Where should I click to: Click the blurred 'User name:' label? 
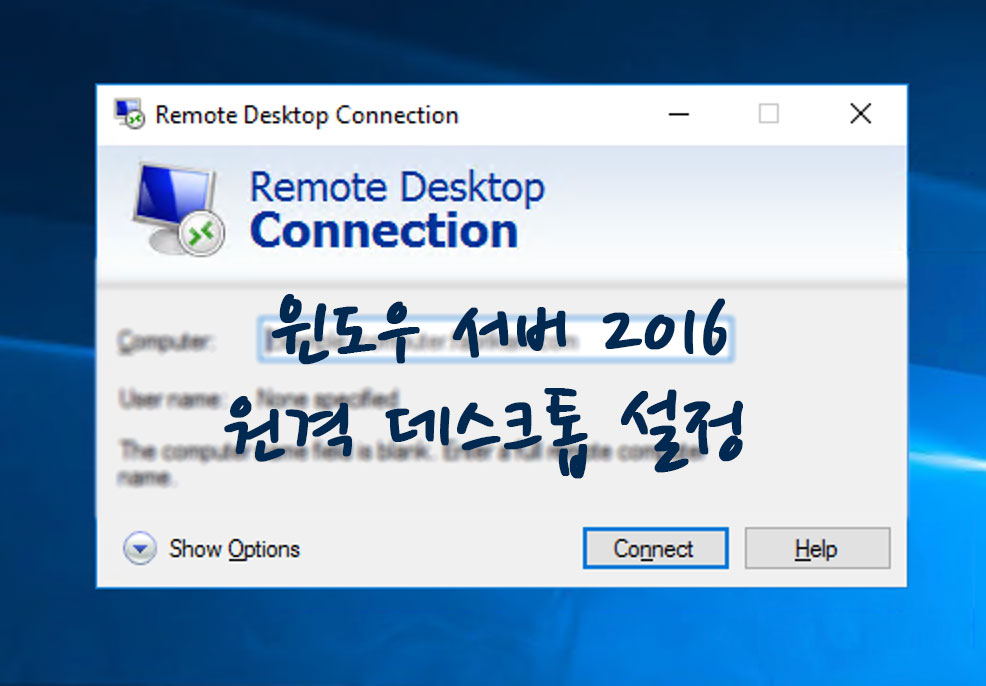pos(170,399)
